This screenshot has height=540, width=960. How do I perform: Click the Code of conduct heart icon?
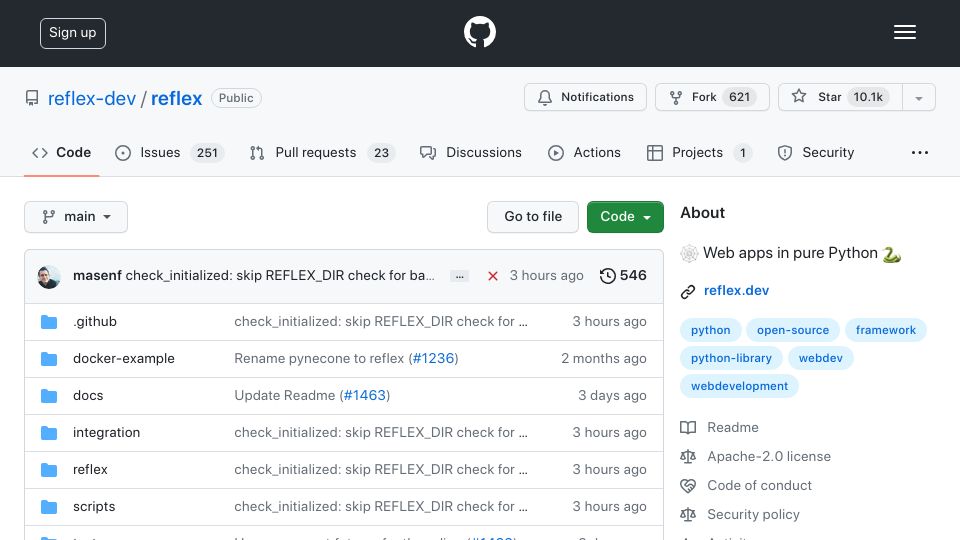[x=688, y=486]
